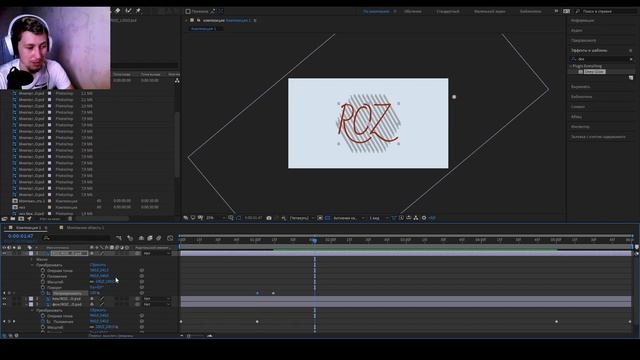The width and height of the screenshot is (640, 360).
Task: Toggle shy switch for layer 1
Action: [92, 253]
